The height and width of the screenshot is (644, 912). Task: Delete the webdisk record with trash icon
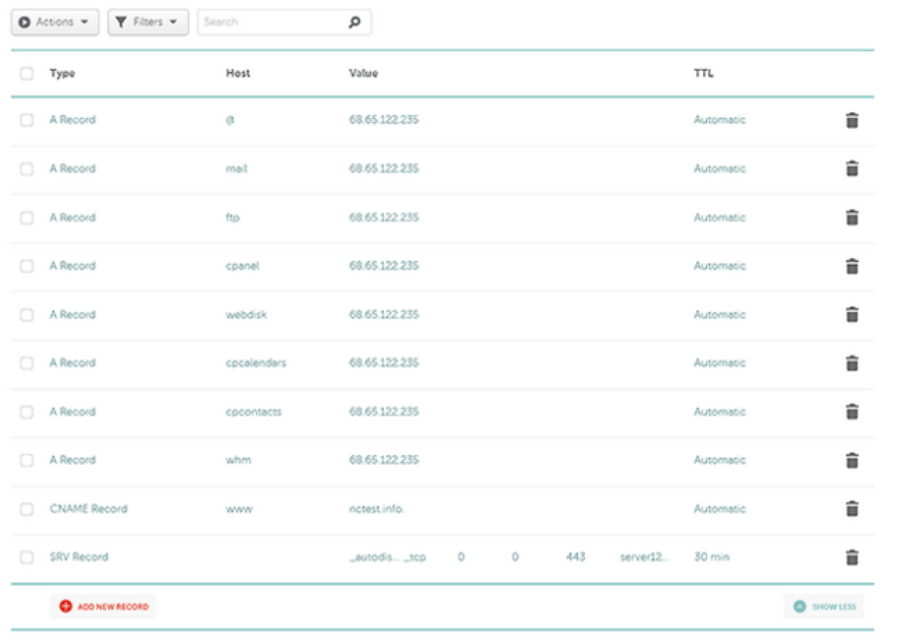[852, 315]
